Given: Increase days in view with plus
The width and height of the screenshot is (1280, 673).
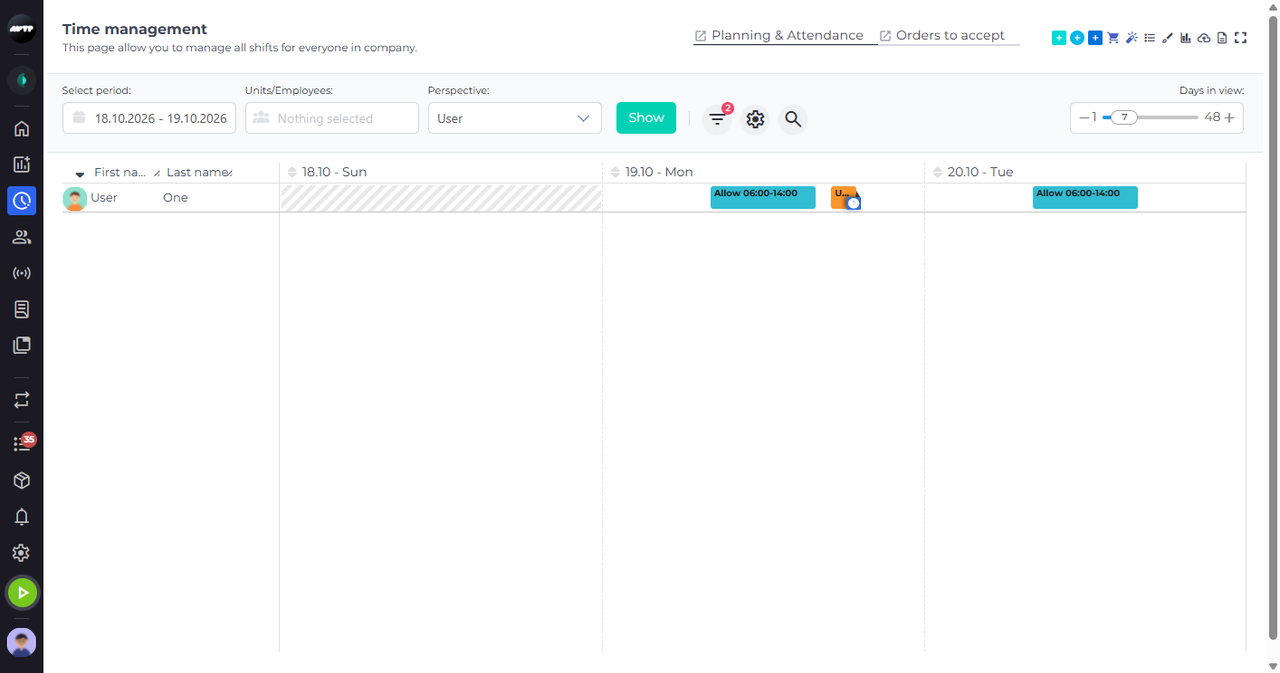Looking at the screenshot, I should (x=1229, y=117).
